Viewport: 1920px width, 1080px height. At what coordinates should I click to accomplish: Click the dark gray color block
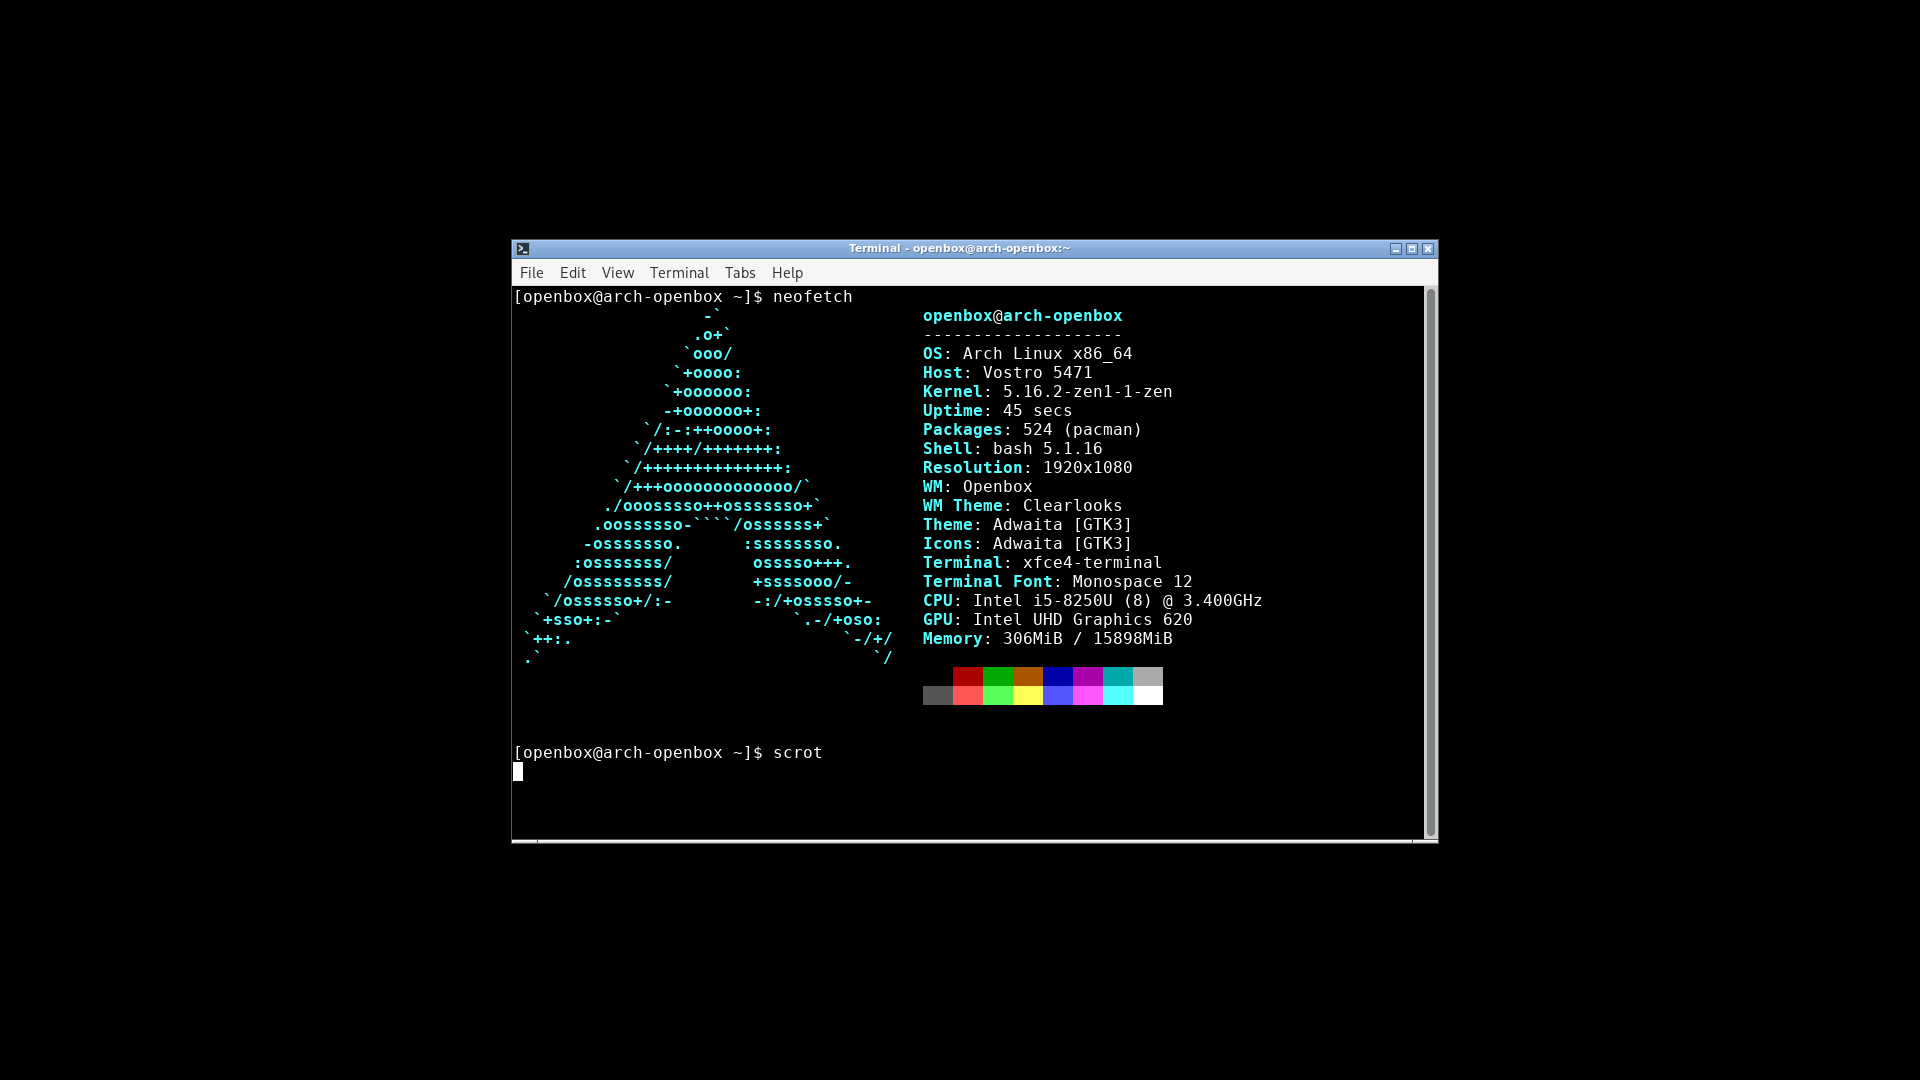pos(938,695)
